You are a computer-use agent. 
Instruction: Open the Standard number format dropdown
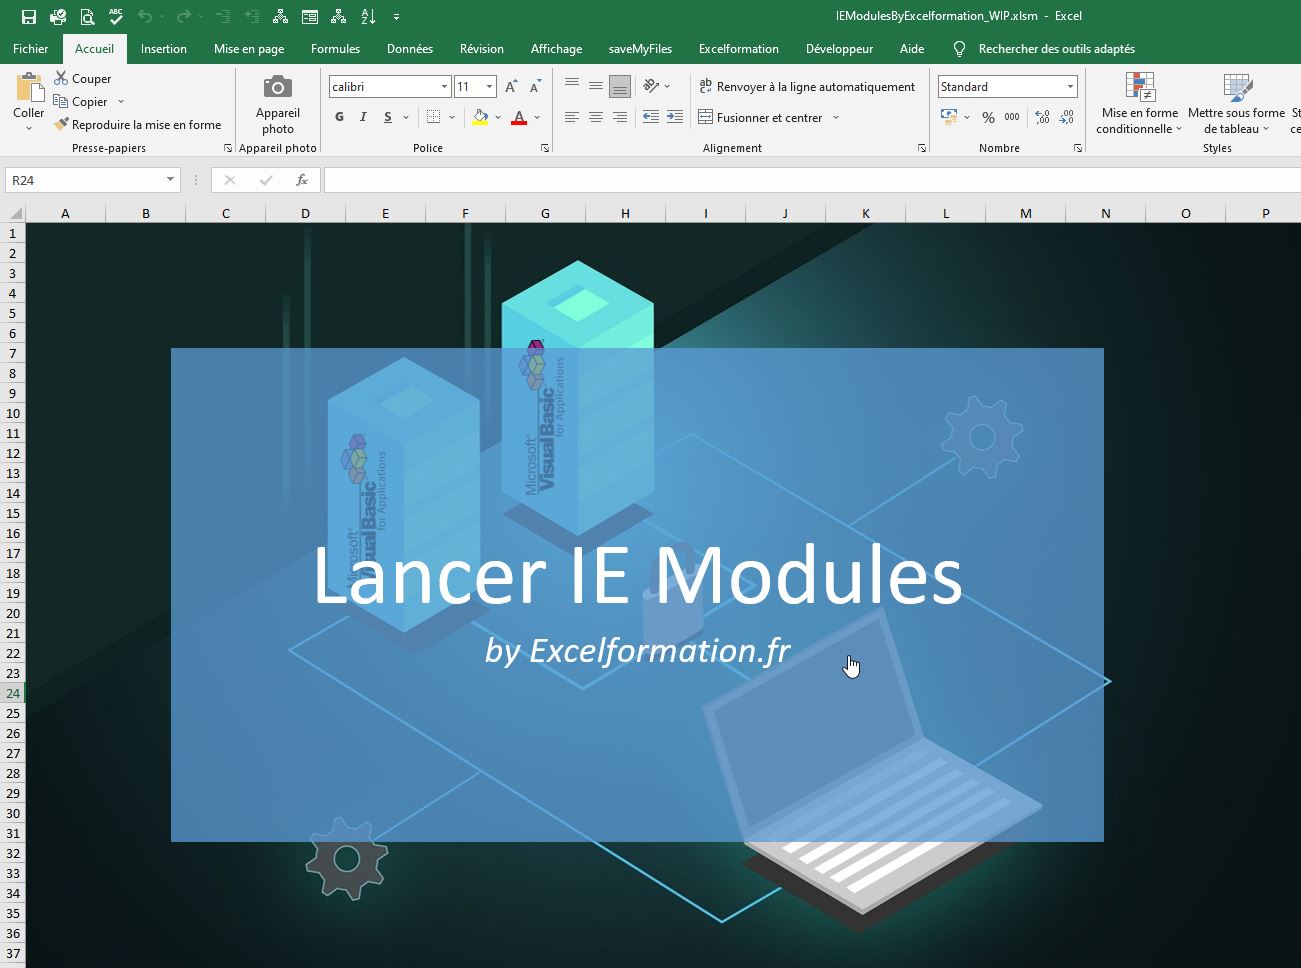point(1070,87)
